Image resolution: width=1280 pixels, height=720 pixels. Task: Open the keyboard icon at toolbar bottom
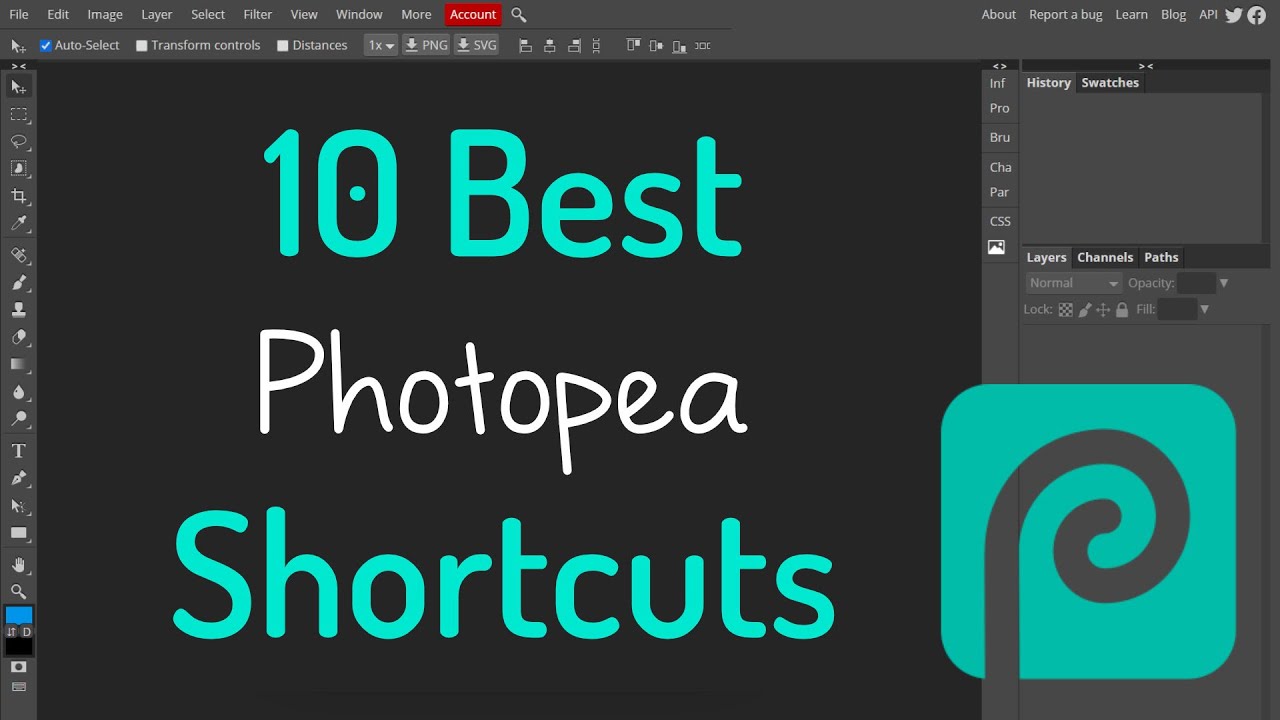click(x=18, y=687)
